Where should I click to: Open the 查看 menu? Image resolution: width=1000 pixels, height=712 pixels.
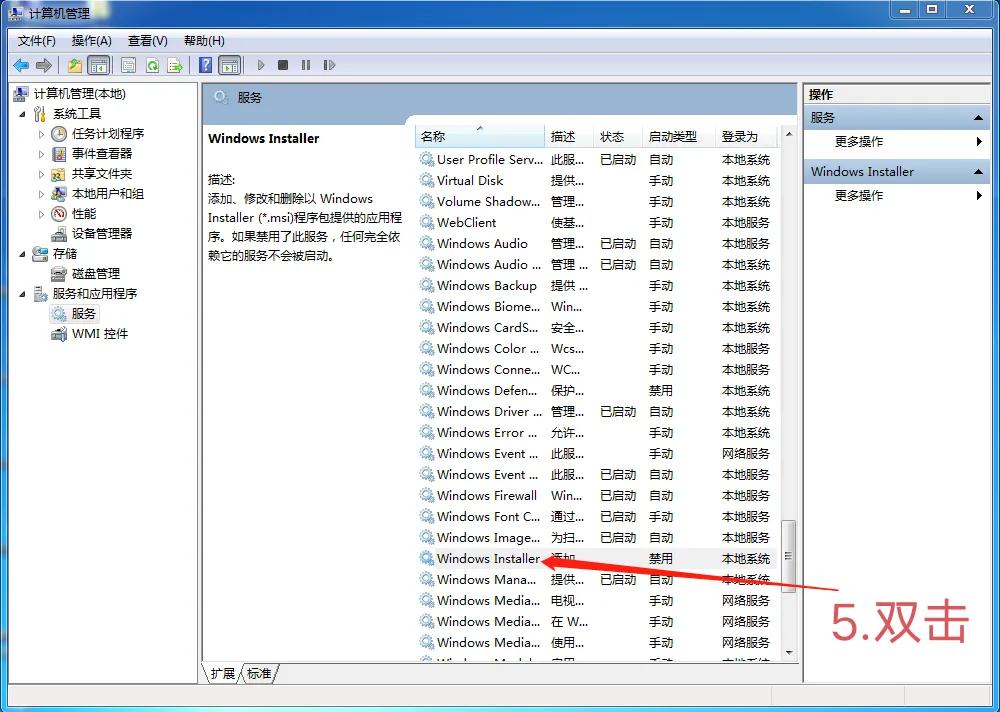pyautogui.click(x=145, y=41)
